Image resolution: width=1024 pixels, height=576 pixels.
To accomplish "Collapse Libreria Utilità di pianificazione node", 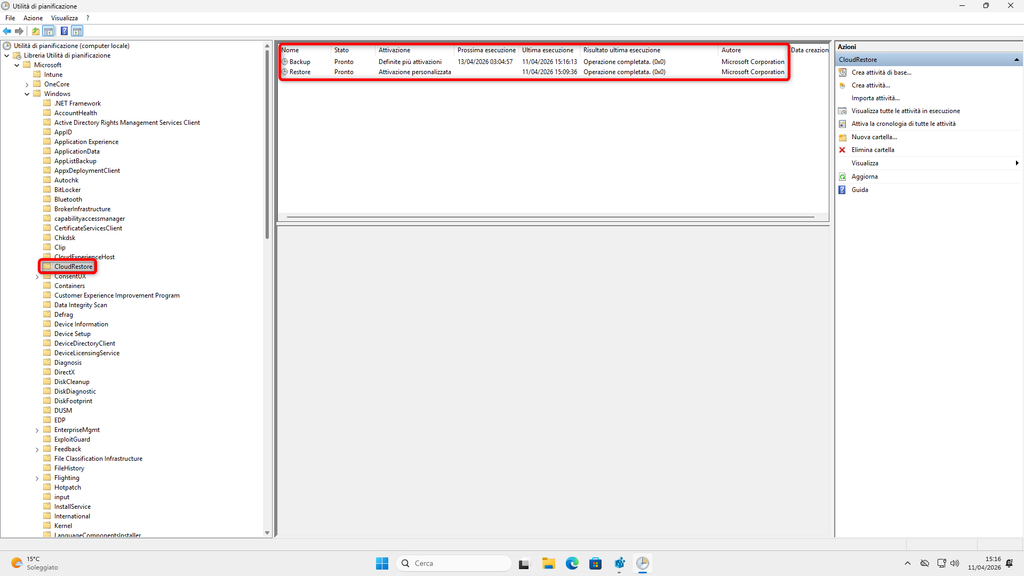I will [7, 56].
